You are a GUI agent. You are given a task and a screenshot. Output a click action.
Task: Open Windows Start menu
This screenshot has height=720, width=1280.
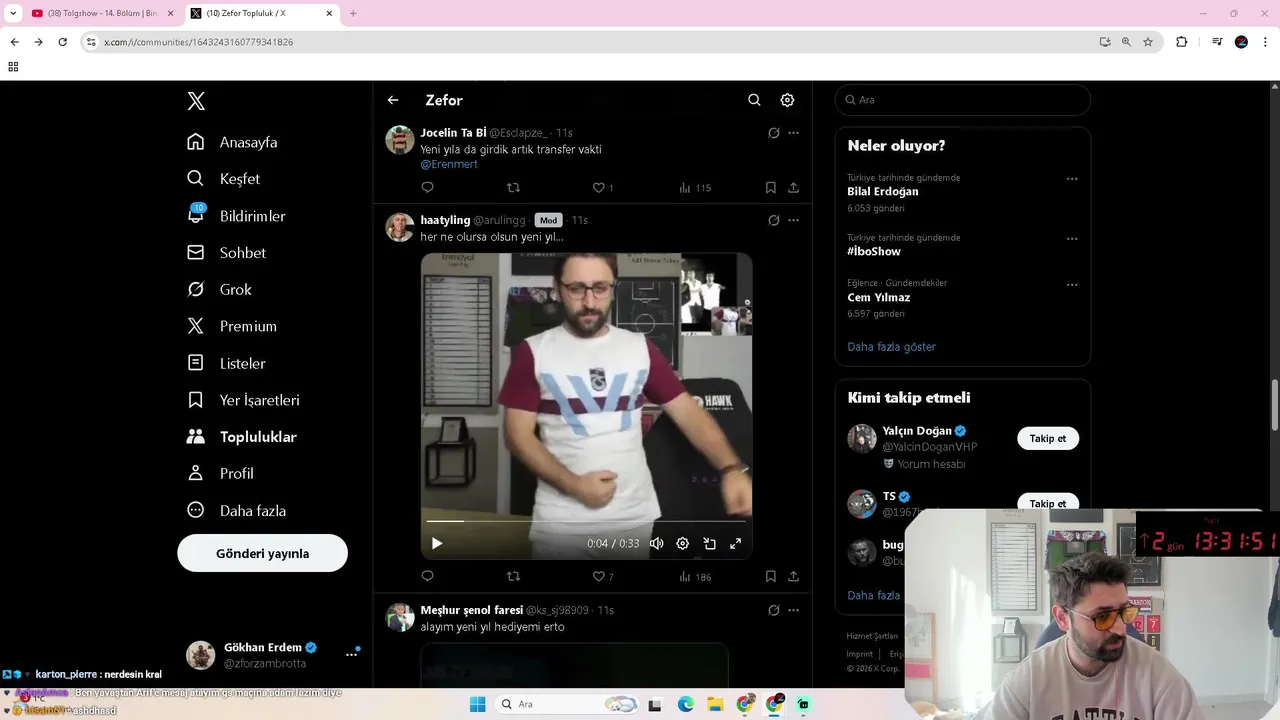(x=477, y=704)
